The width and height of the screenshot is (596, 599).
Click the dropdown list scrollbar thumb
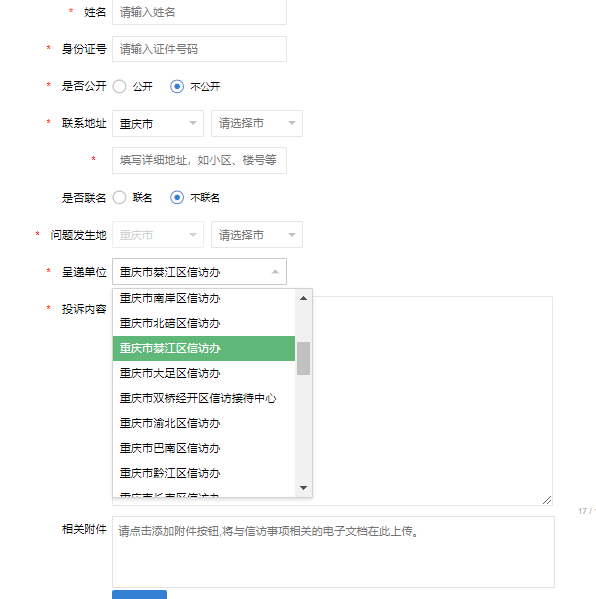[303, 358]
